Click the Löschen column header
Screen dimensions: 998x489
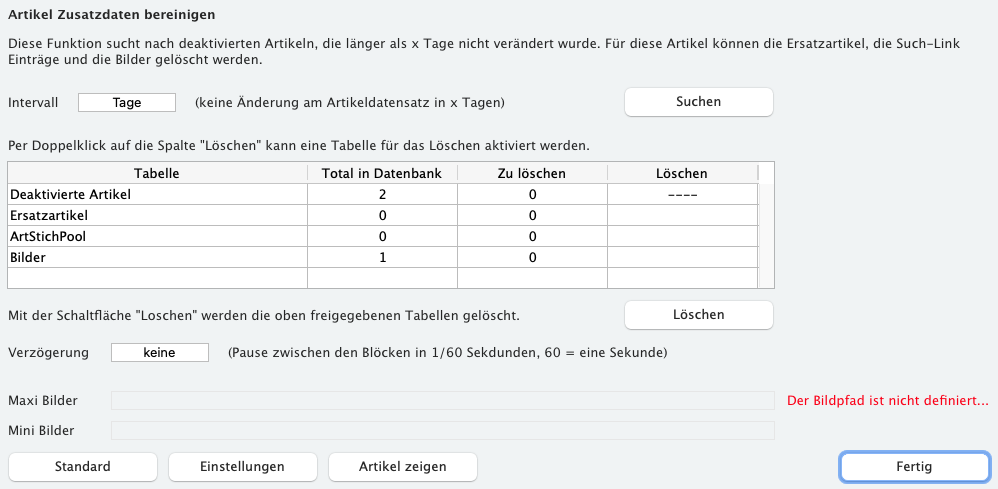pyautogui.click(x=682, y=173)
